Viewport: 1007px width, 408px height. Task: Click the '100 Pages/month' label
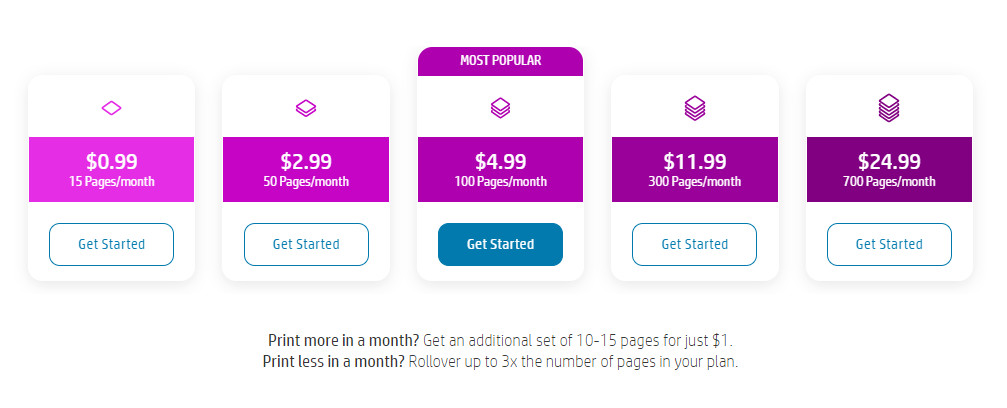pyautogui.click(x=501, y=181)
